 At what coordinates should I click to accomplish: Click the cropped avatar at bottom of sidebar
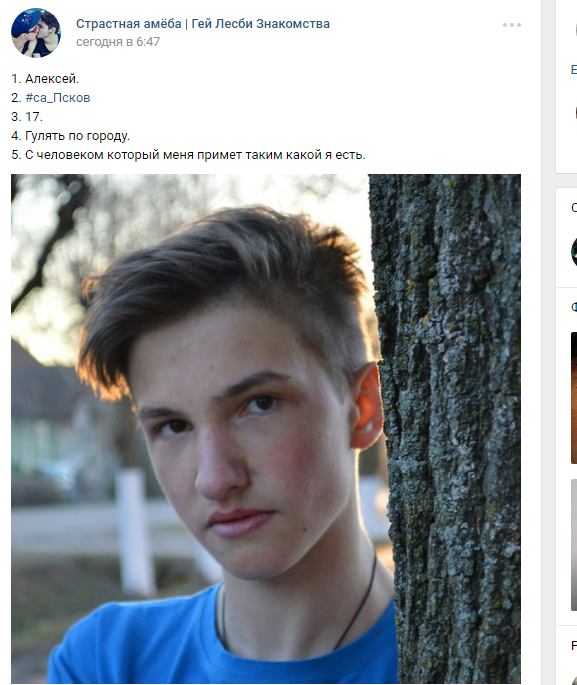tap(574, 679)
